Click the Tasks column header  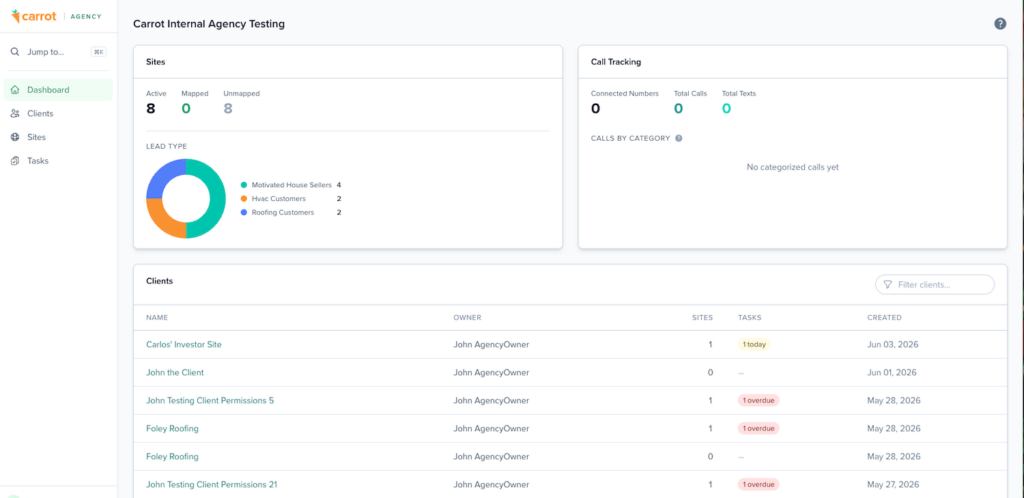pos(750,318)
